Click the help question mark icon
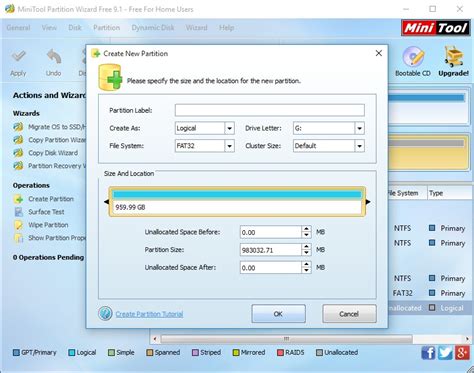 105,314
